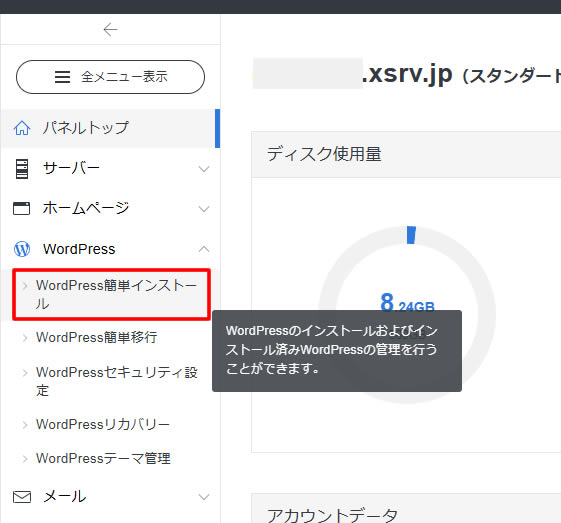
Task: Expand the メール chevron
Action: click(x=204, y=497)
